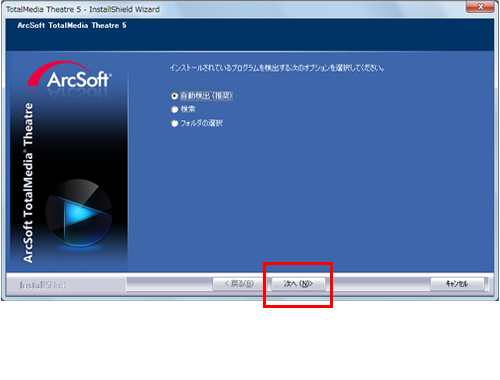The image size is (500, 380).
Task: Cancel setup with the キャンセル button
Action: coord(457,284)
